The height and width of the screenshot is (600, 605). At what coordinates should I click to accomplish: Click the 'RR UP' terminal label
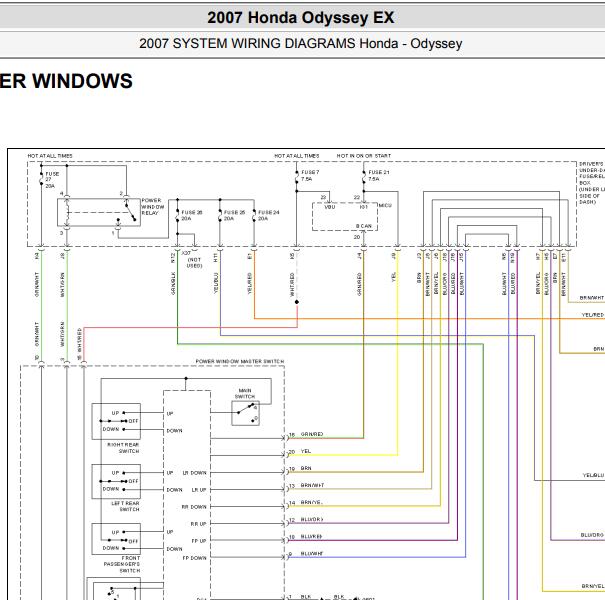coord(198,524)
